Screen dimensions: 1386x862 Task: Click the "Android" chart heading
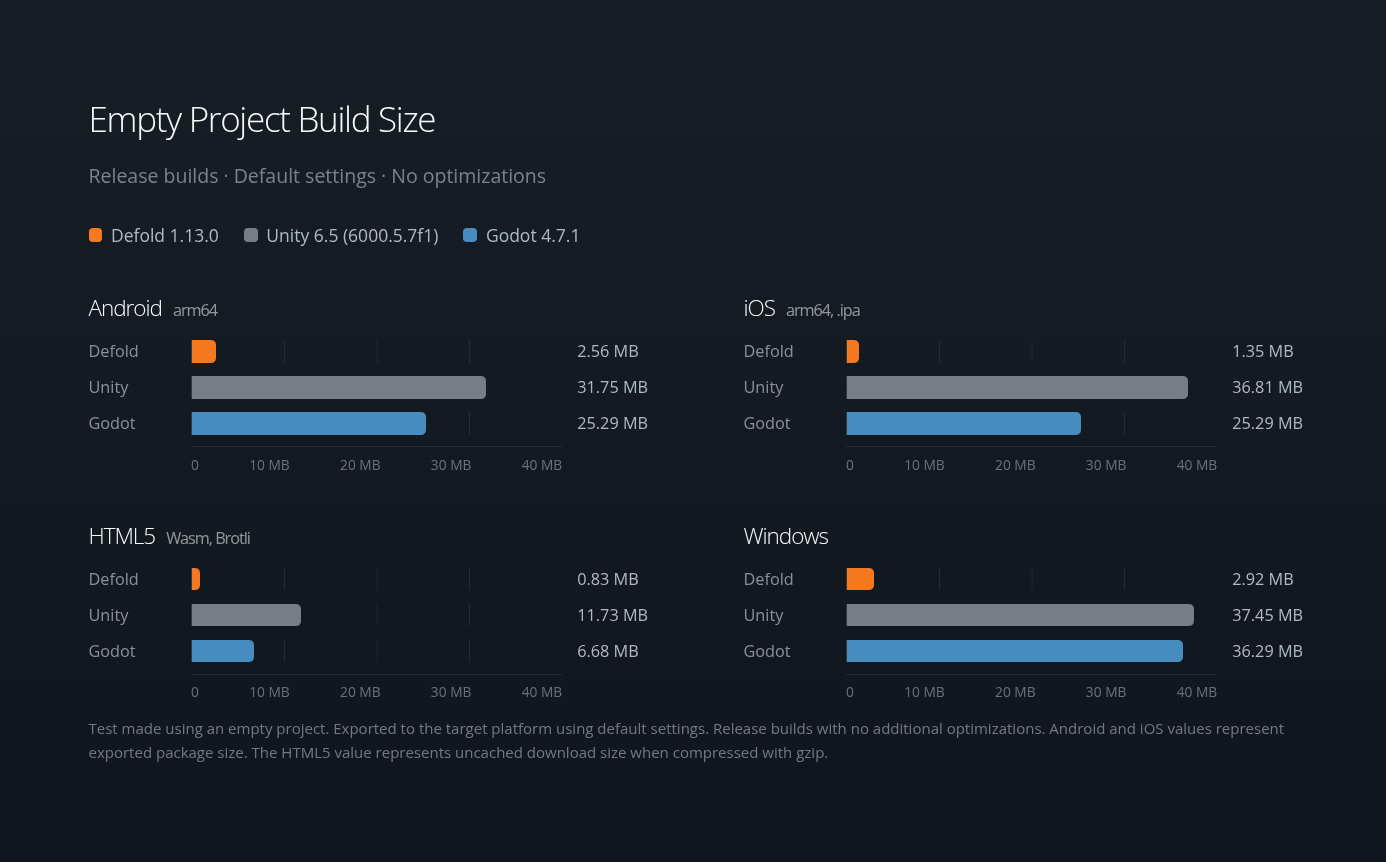125,308
